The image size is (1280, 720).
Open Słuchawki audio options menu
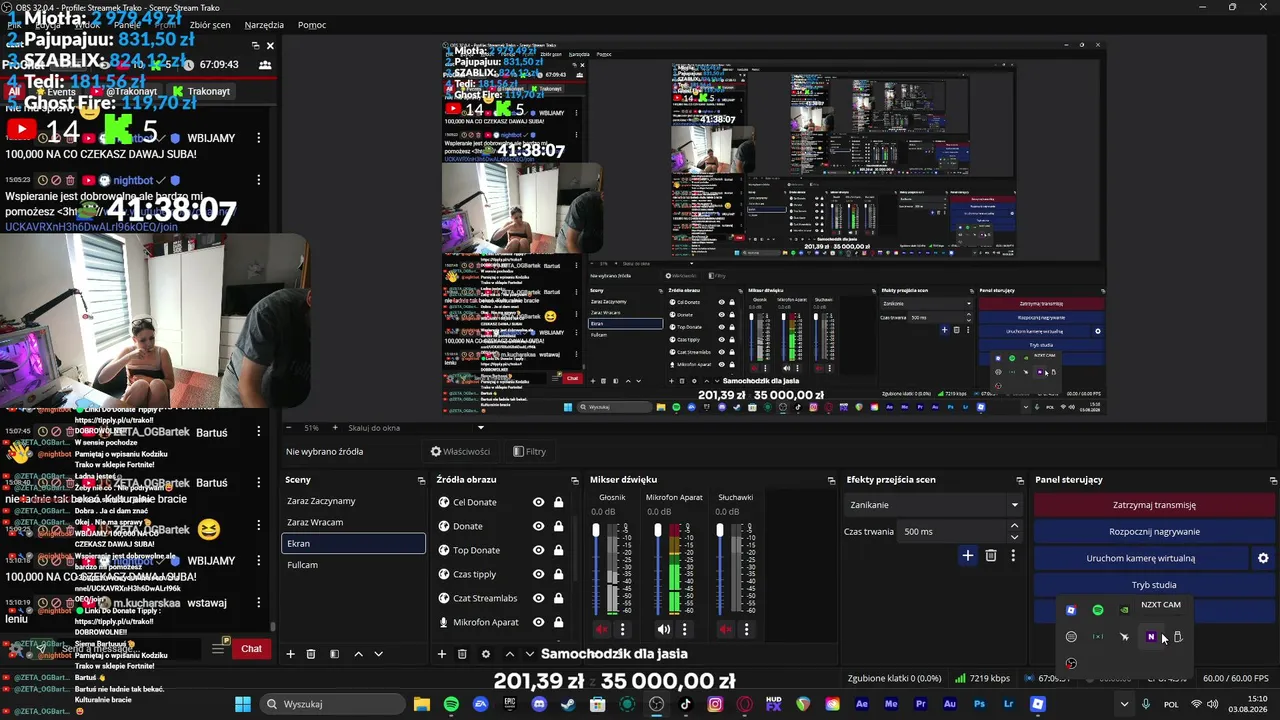[x=746, y=629]
